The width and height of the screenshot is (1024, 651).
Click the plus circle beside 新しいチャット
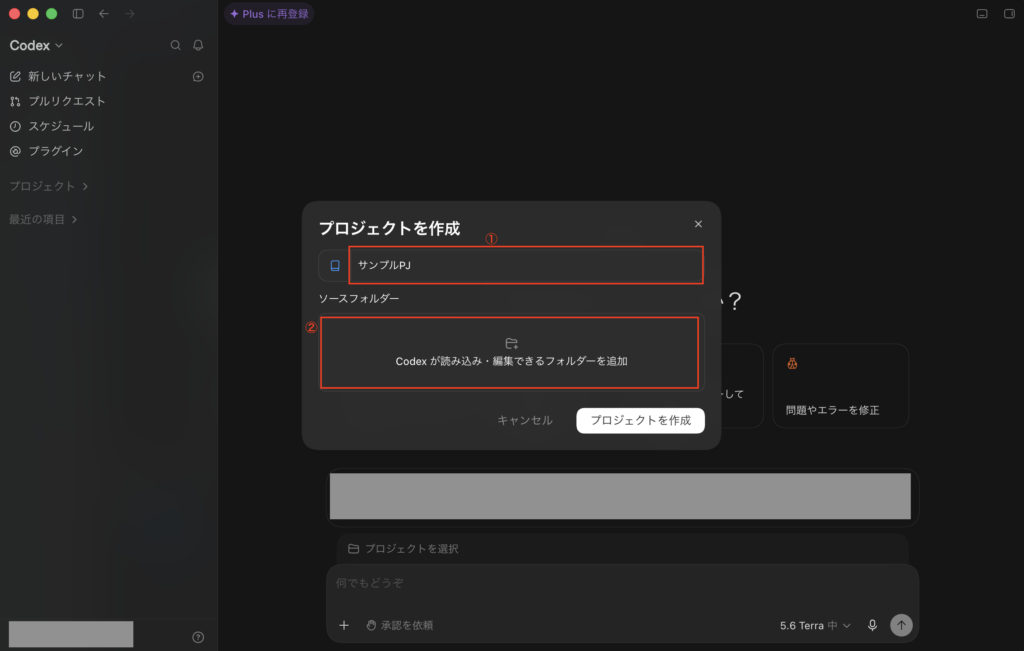[198, 76]
